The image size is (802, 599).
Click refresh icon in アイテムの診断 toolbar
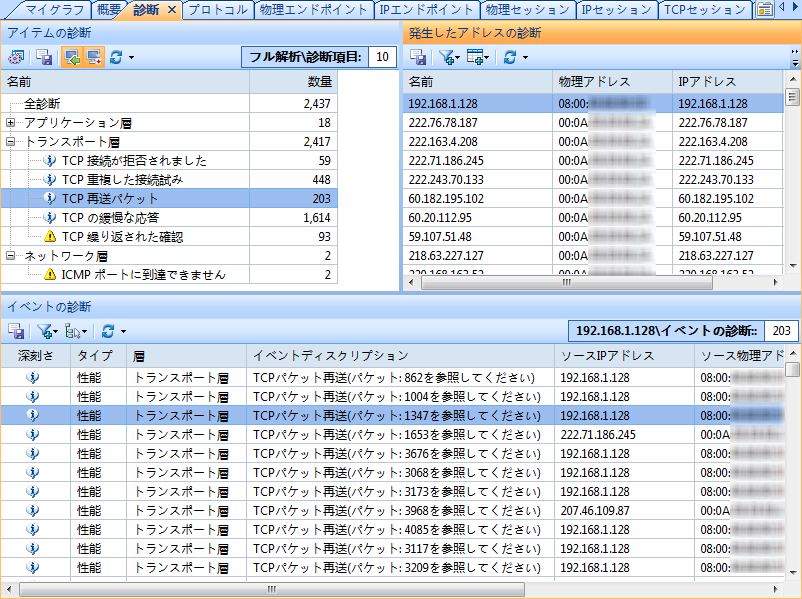pos(116,57)
